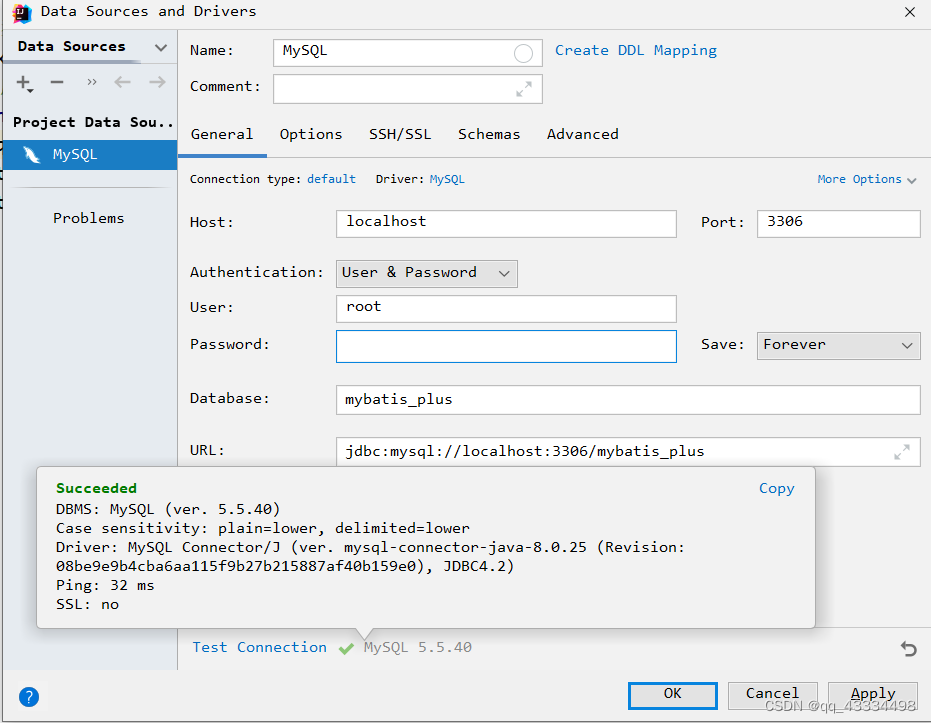Click the Cancel button
The height and width of the screenshot is (723, 931).
point(772,695)
